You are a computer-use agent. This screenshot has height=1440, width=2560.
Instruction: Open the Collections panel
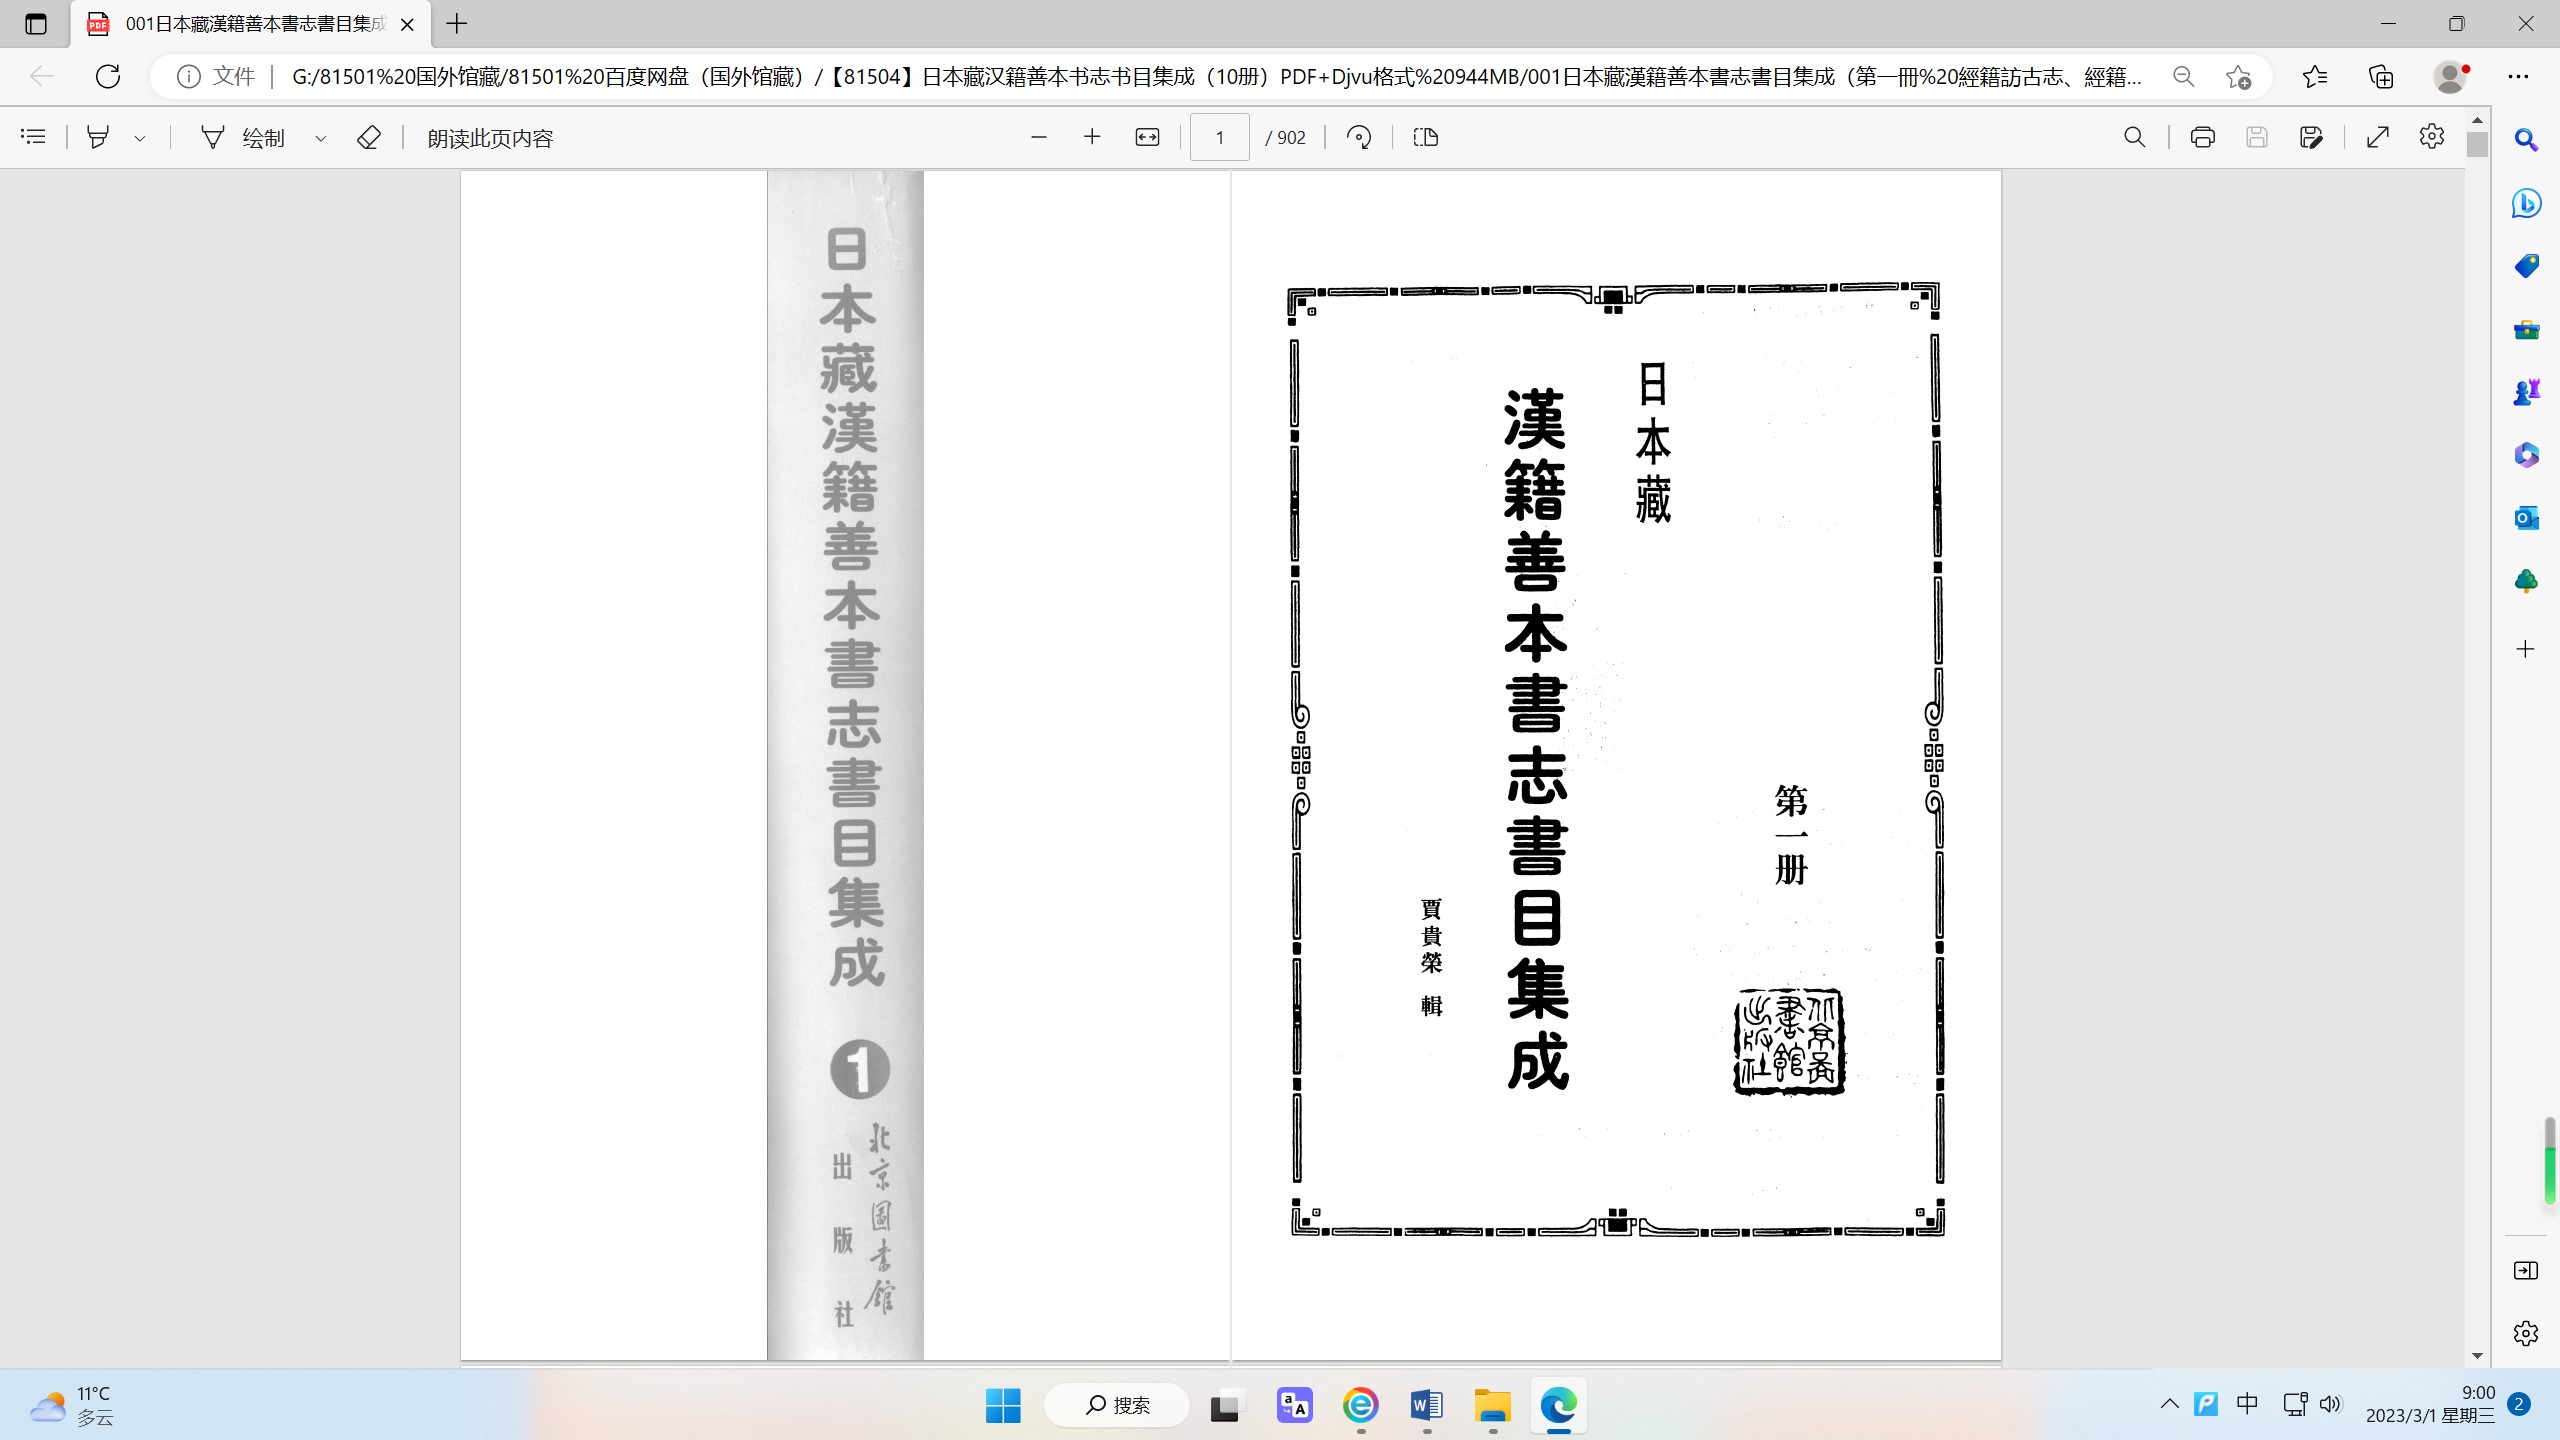click(x=2381, y=76)
